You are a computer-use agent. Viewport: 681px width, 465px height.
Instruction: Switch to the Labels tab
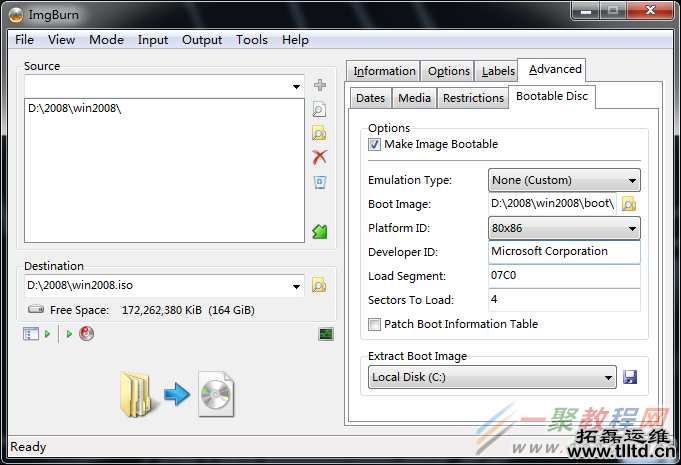[x=498, y=71]
